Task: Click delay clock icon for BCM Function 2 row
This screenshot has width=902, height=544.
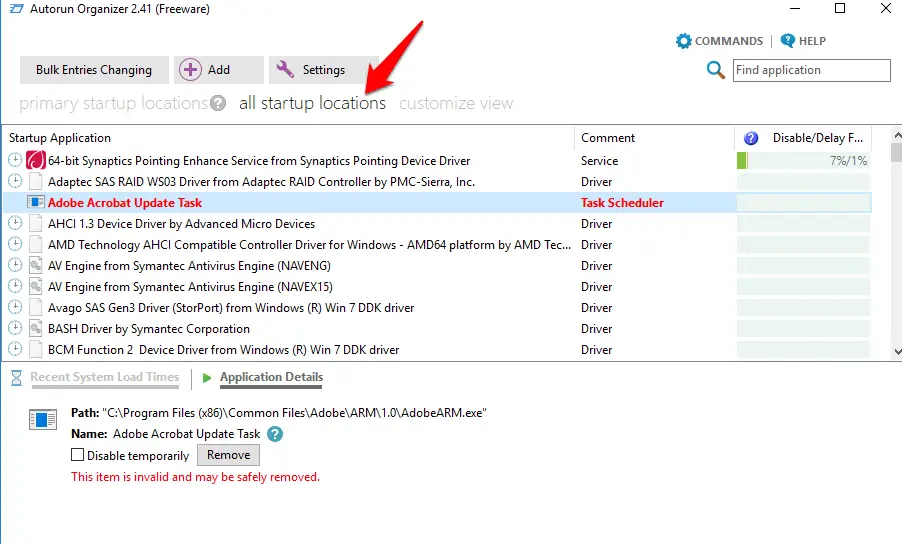Action: pos(15,349)
